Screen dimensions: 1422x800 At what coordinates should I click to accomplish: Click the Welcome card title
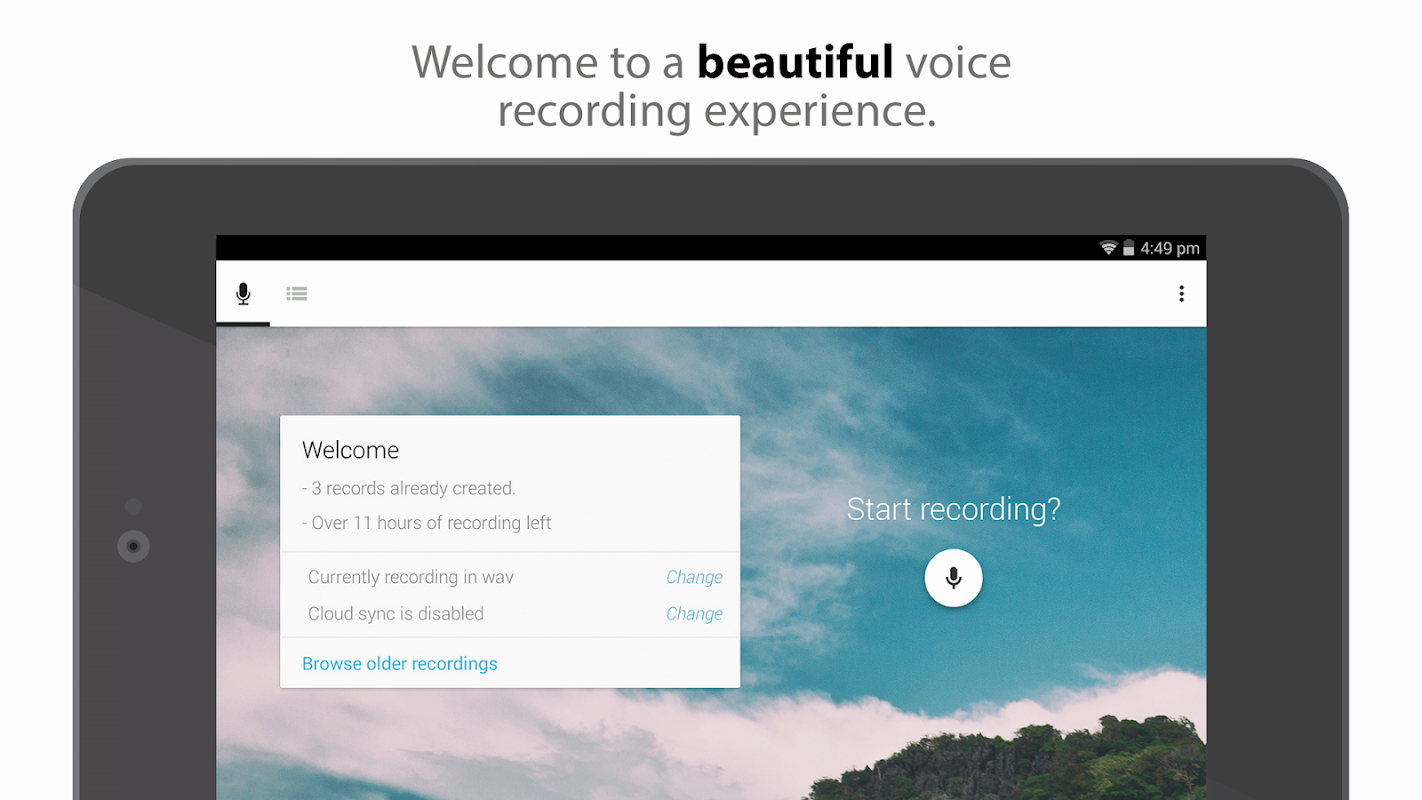(x=351, y=450)
